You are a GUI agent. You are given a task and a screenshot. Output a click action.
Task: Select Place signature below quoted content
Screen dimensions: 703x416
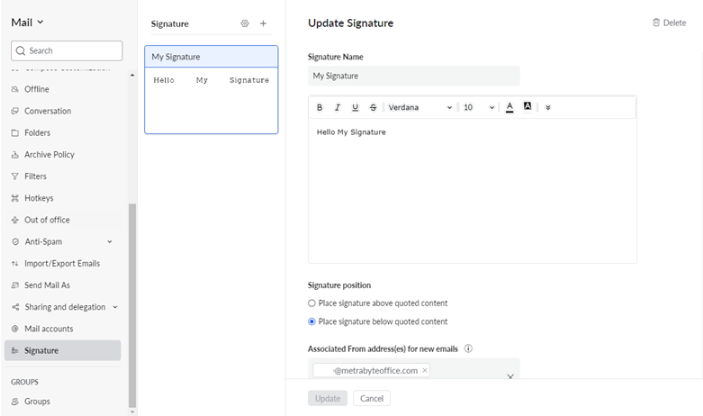click(312, 321)
